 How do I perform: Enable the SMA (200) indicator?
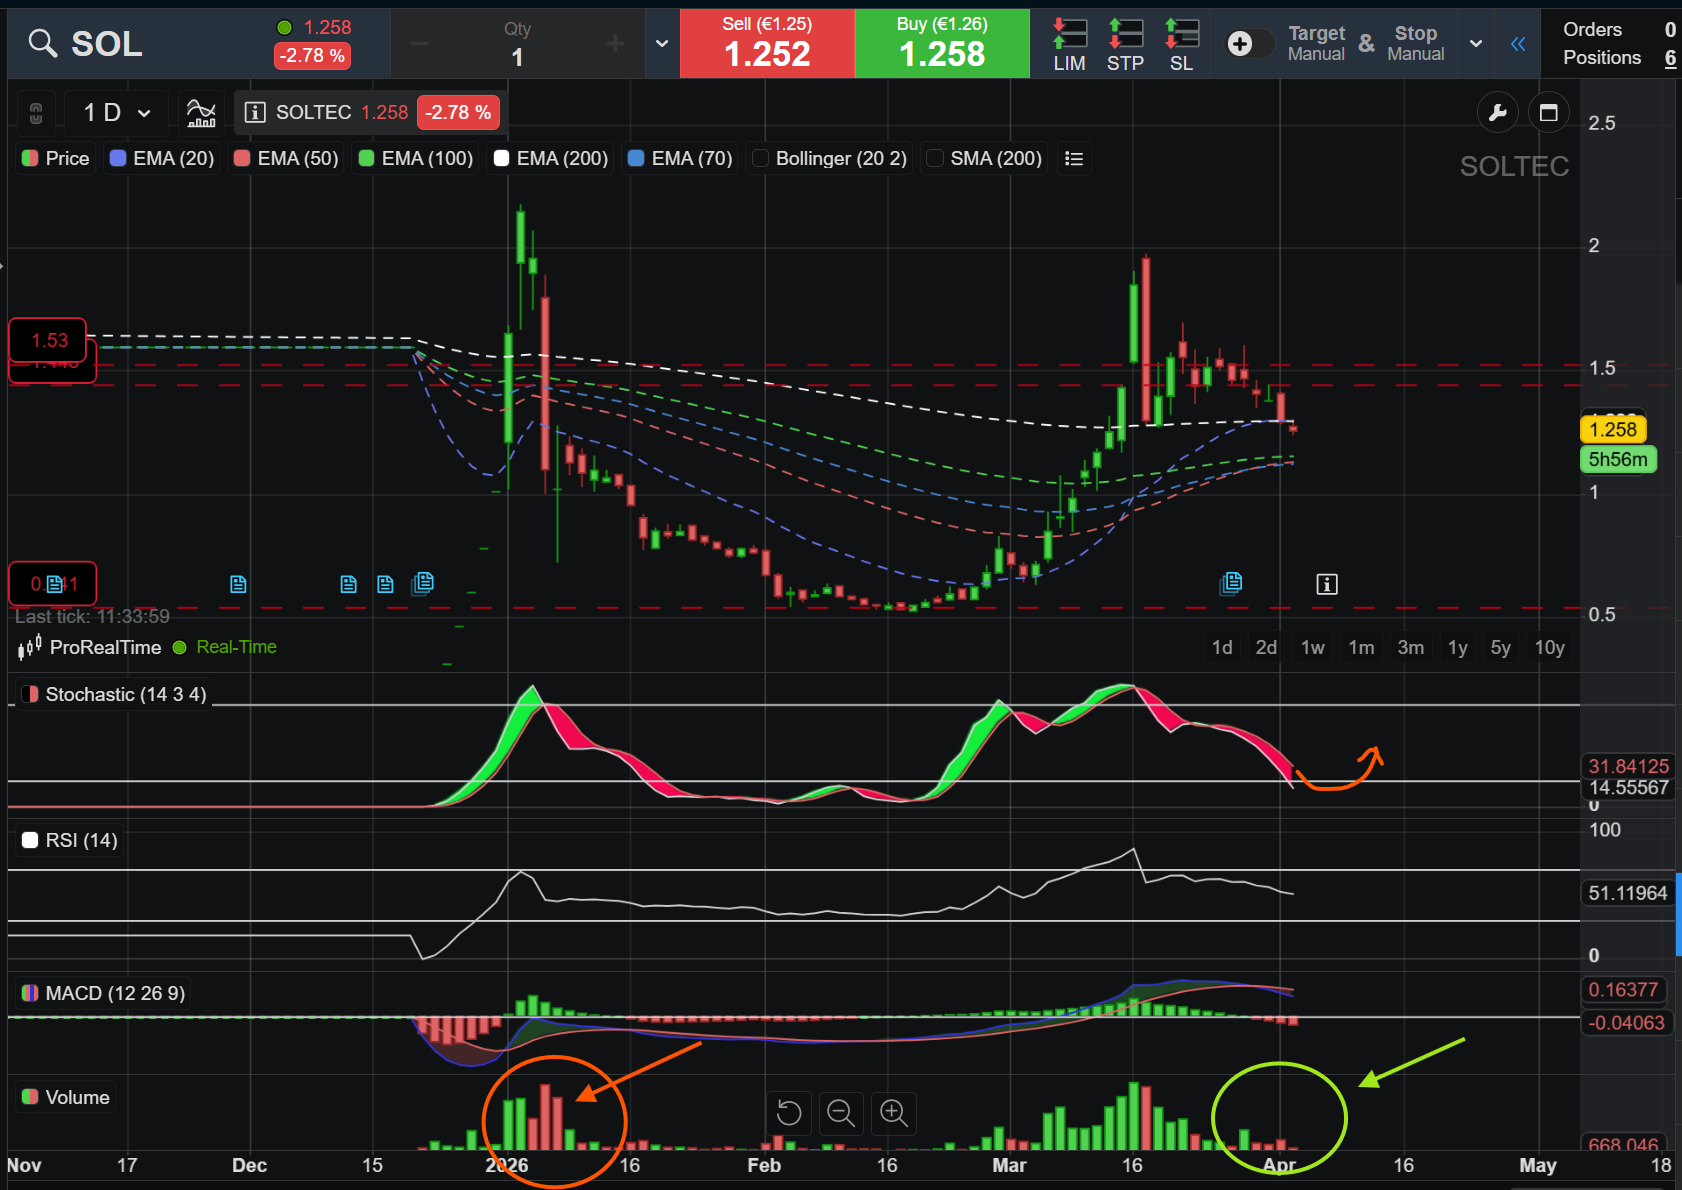[984, 159]
